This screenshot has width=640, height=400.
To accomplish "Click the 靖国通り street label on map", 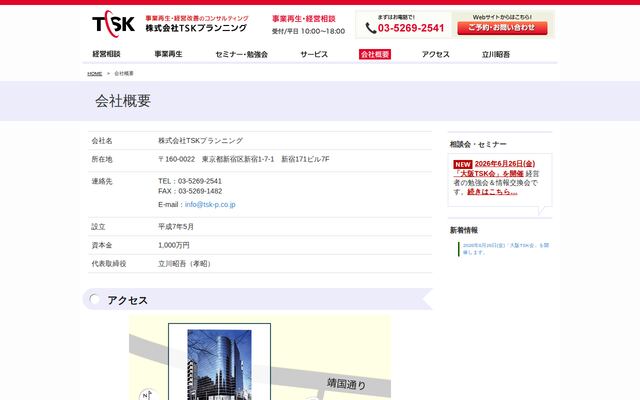I will point(346,384).
